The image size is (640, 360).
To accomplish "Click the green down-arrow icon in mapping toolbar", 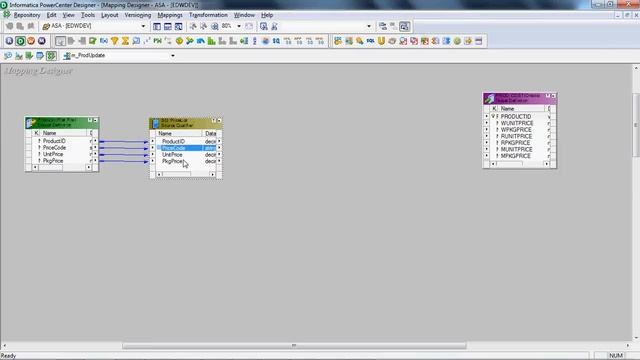I will [29, 56].
